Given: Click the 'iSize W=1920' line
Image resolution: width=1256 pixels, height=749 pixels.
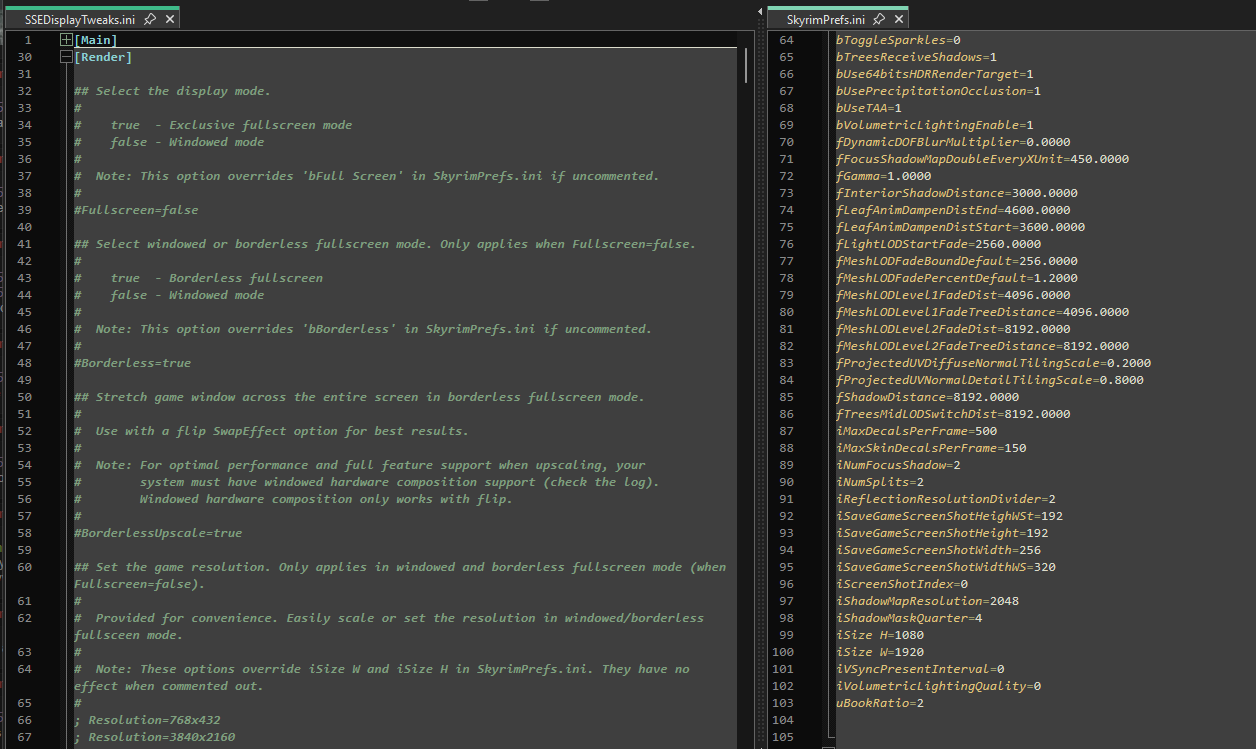Looking at the screenshot, I should (x=880, y=652).
